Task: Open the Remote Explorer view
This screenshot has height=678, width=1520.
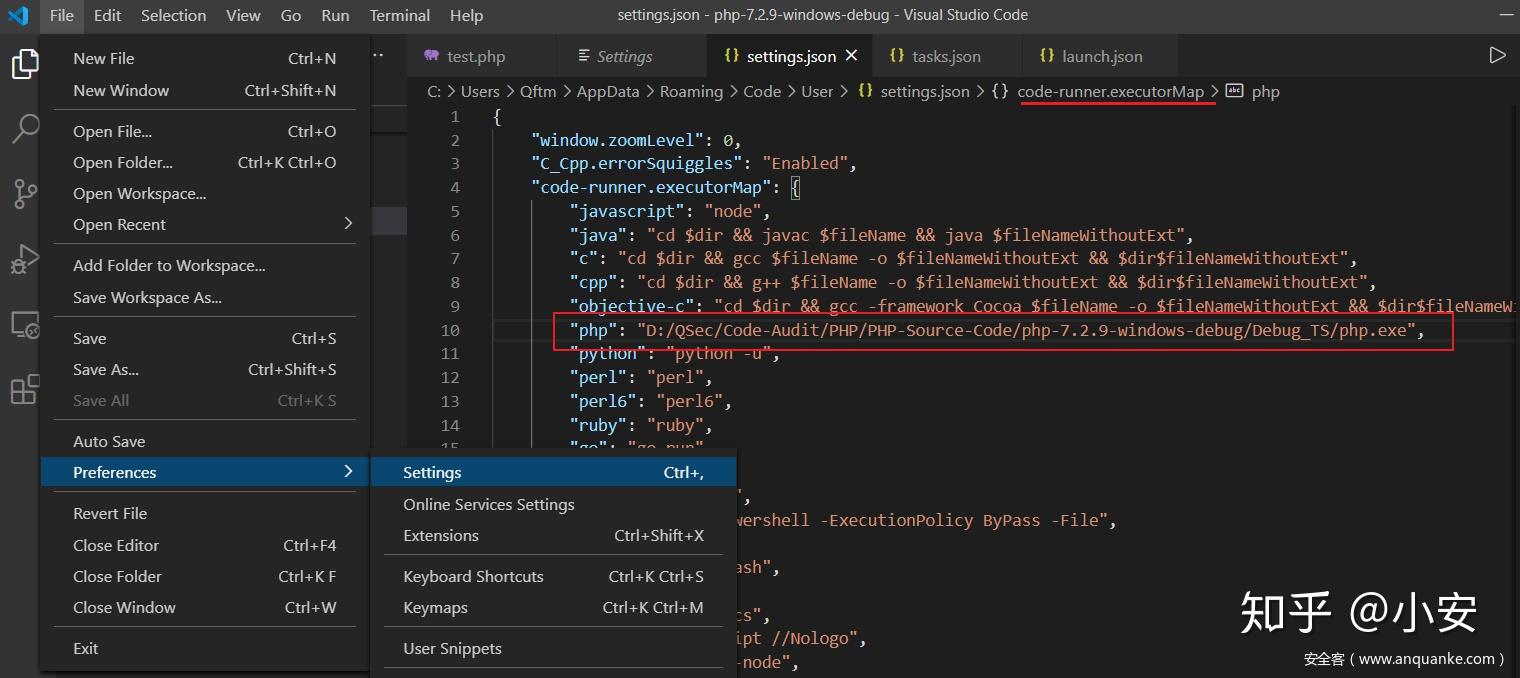Action: click(x=24, y=324)
